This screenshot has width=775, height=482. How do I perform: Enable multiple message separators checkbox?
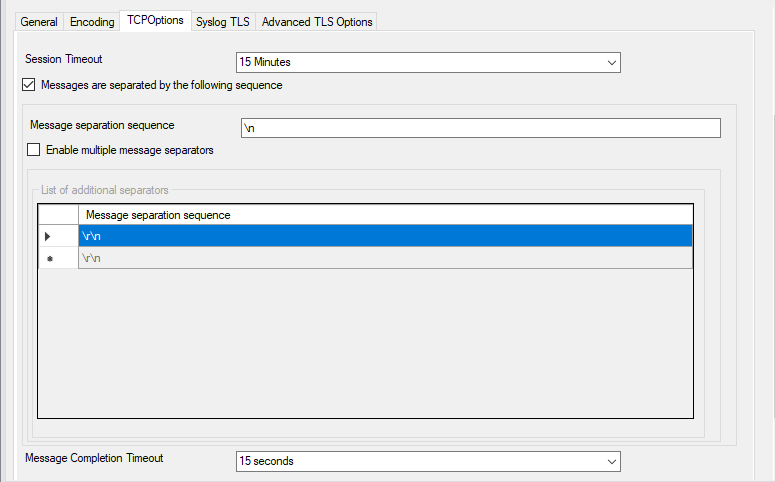click(34, 150)
